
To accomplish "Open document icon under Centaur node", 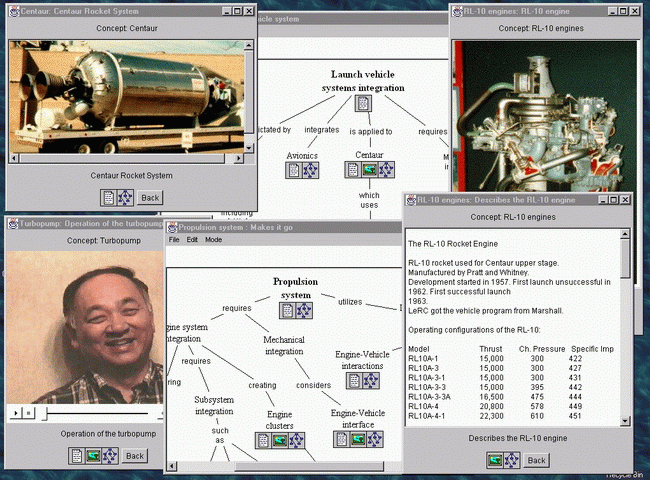I will coord(353,170).
